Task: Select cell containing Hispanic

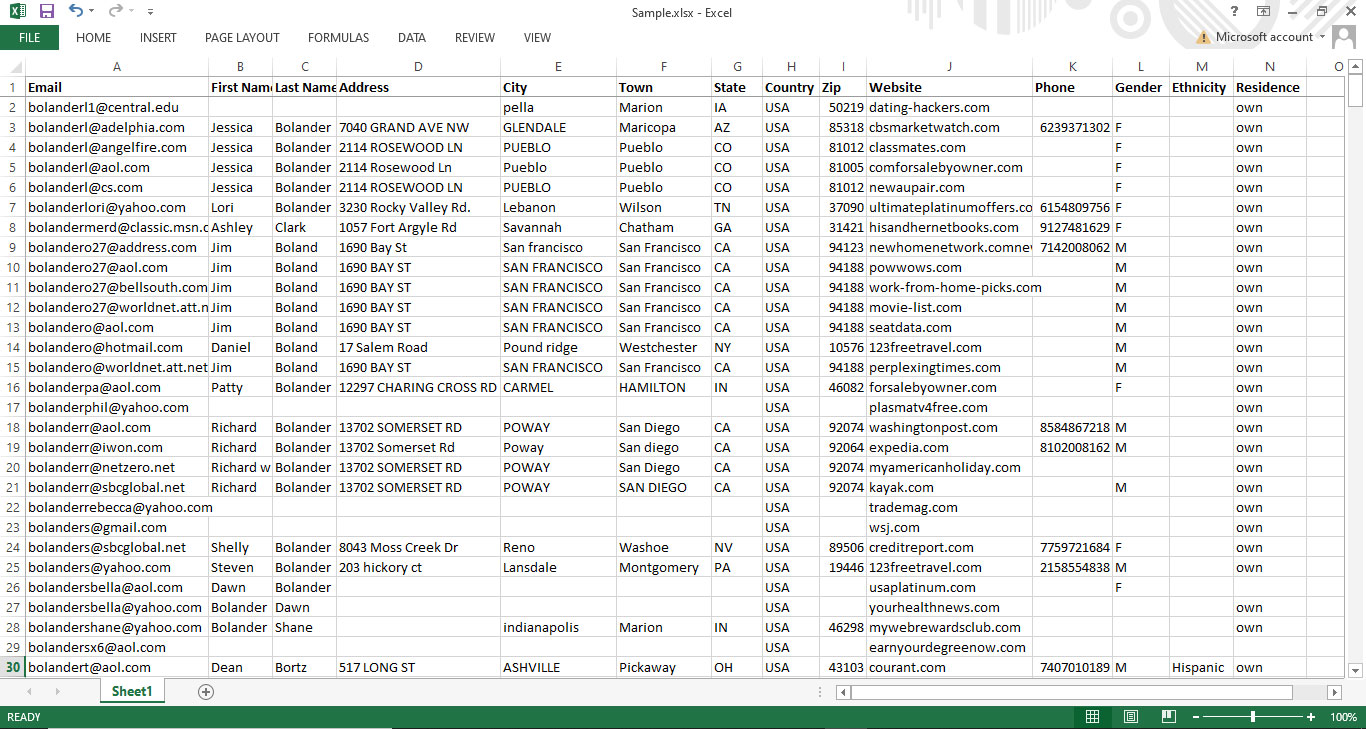Action: pyautogui.click(x=1201, y=667)
